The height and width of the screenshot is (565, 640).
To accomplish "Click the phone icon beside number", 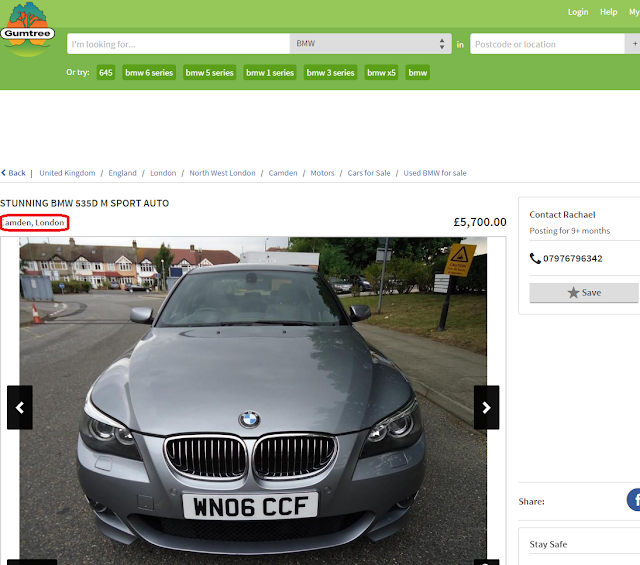I will click(535, 258).
